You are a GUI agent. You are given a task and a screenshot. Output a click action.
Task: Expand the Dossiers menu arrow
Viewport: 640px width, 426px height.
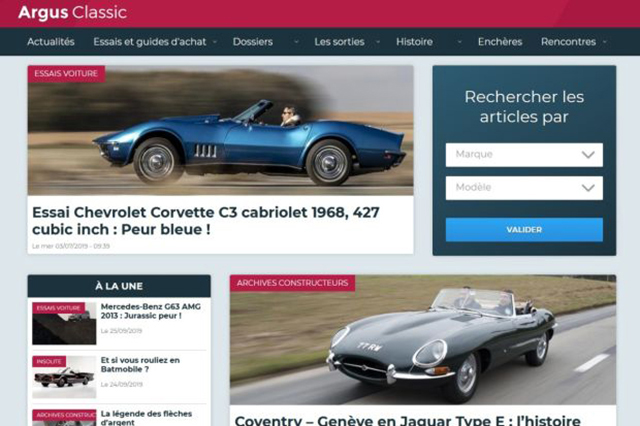296,42
